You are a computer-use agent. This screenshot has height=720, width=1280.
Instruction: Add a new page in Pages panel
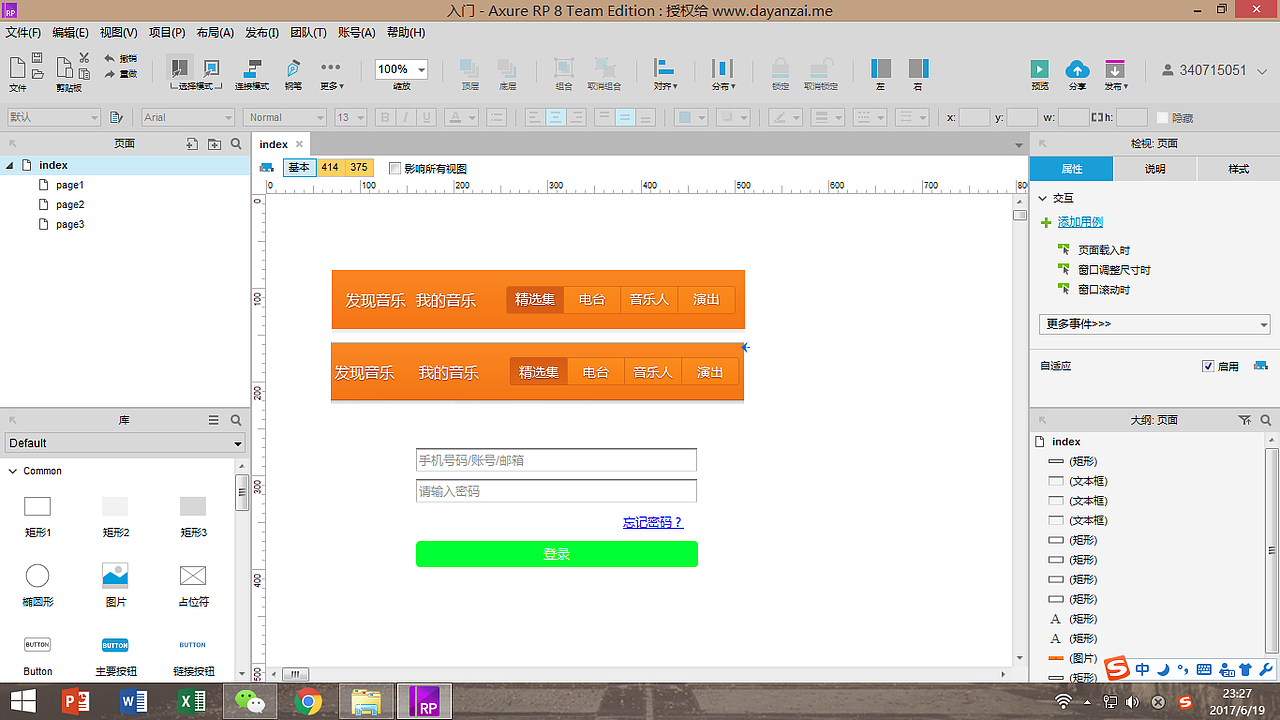tap(192, 144)
